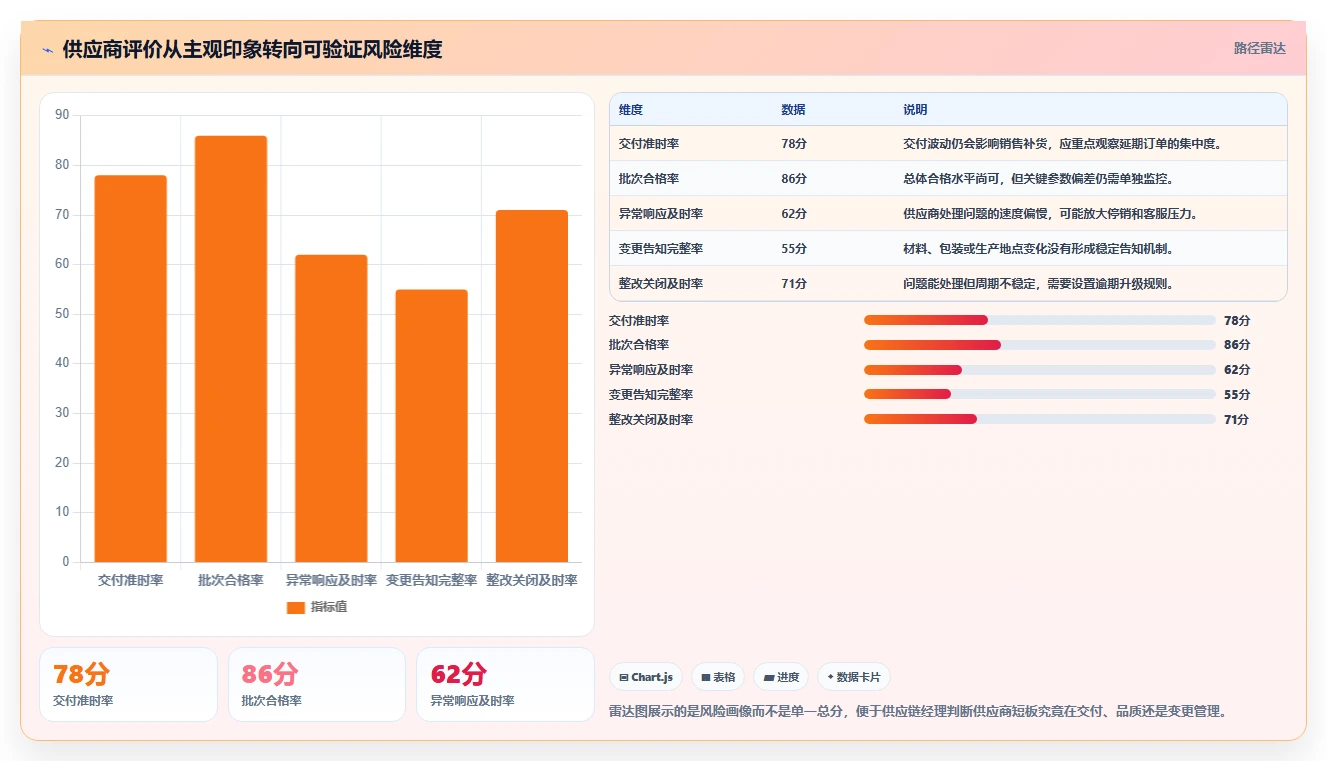Click the lightning icon beside the title
This screenshot has width=1327, height=761.
tap(48, 49)
